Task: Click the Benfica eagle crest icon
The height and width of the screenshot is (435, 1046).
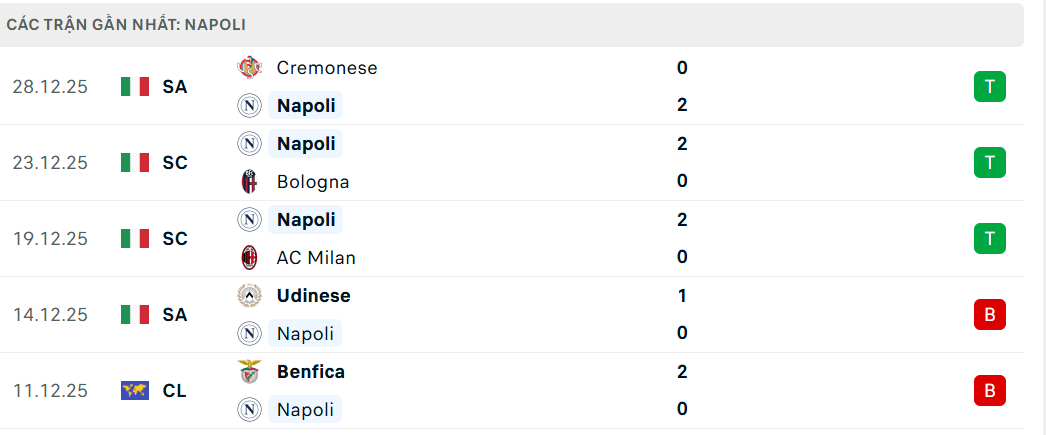Action: click(249, 371)
